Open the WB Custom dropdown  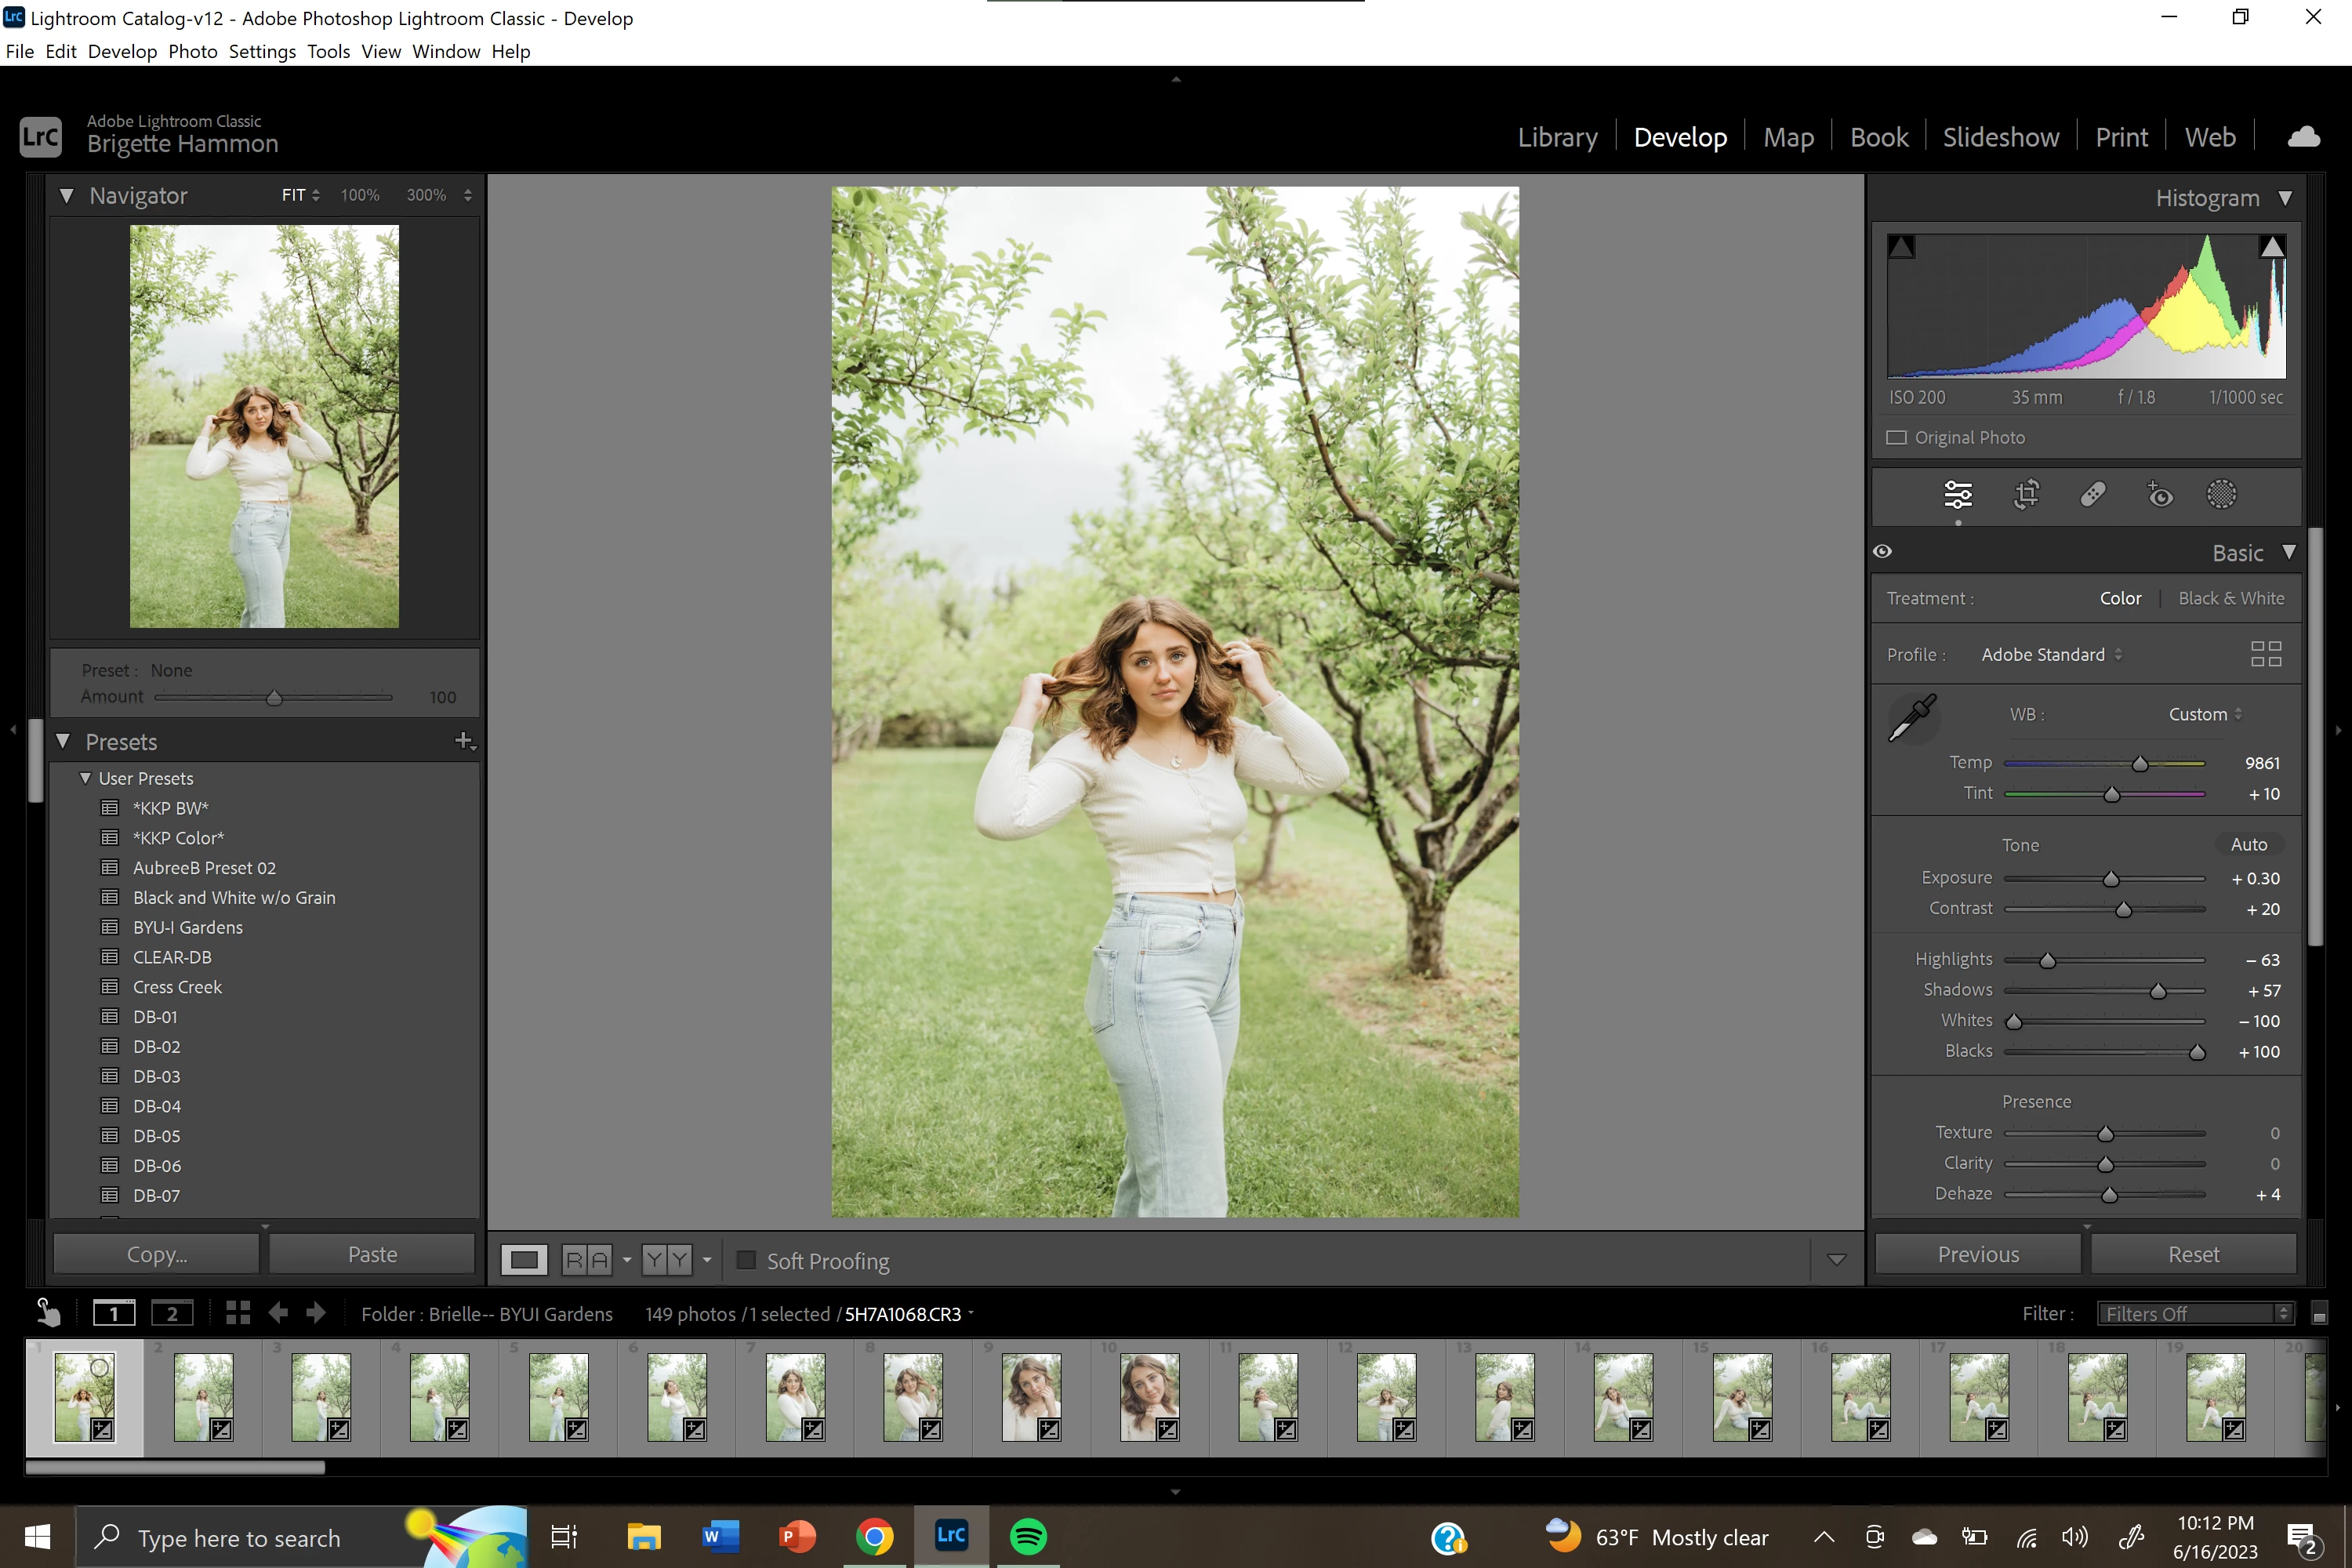[2204, 714]
